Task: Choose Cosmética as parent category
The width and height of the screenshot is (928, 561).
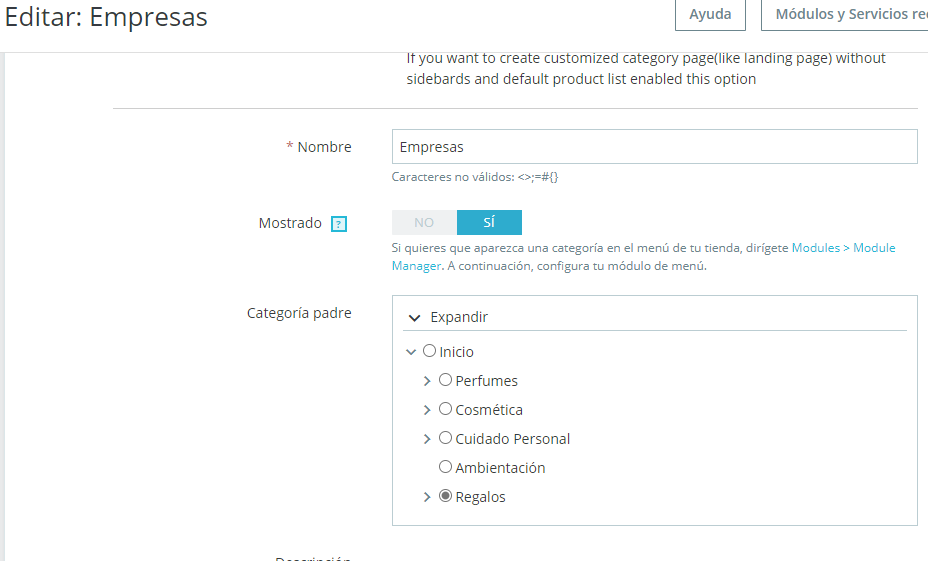Action: [446, 409]
